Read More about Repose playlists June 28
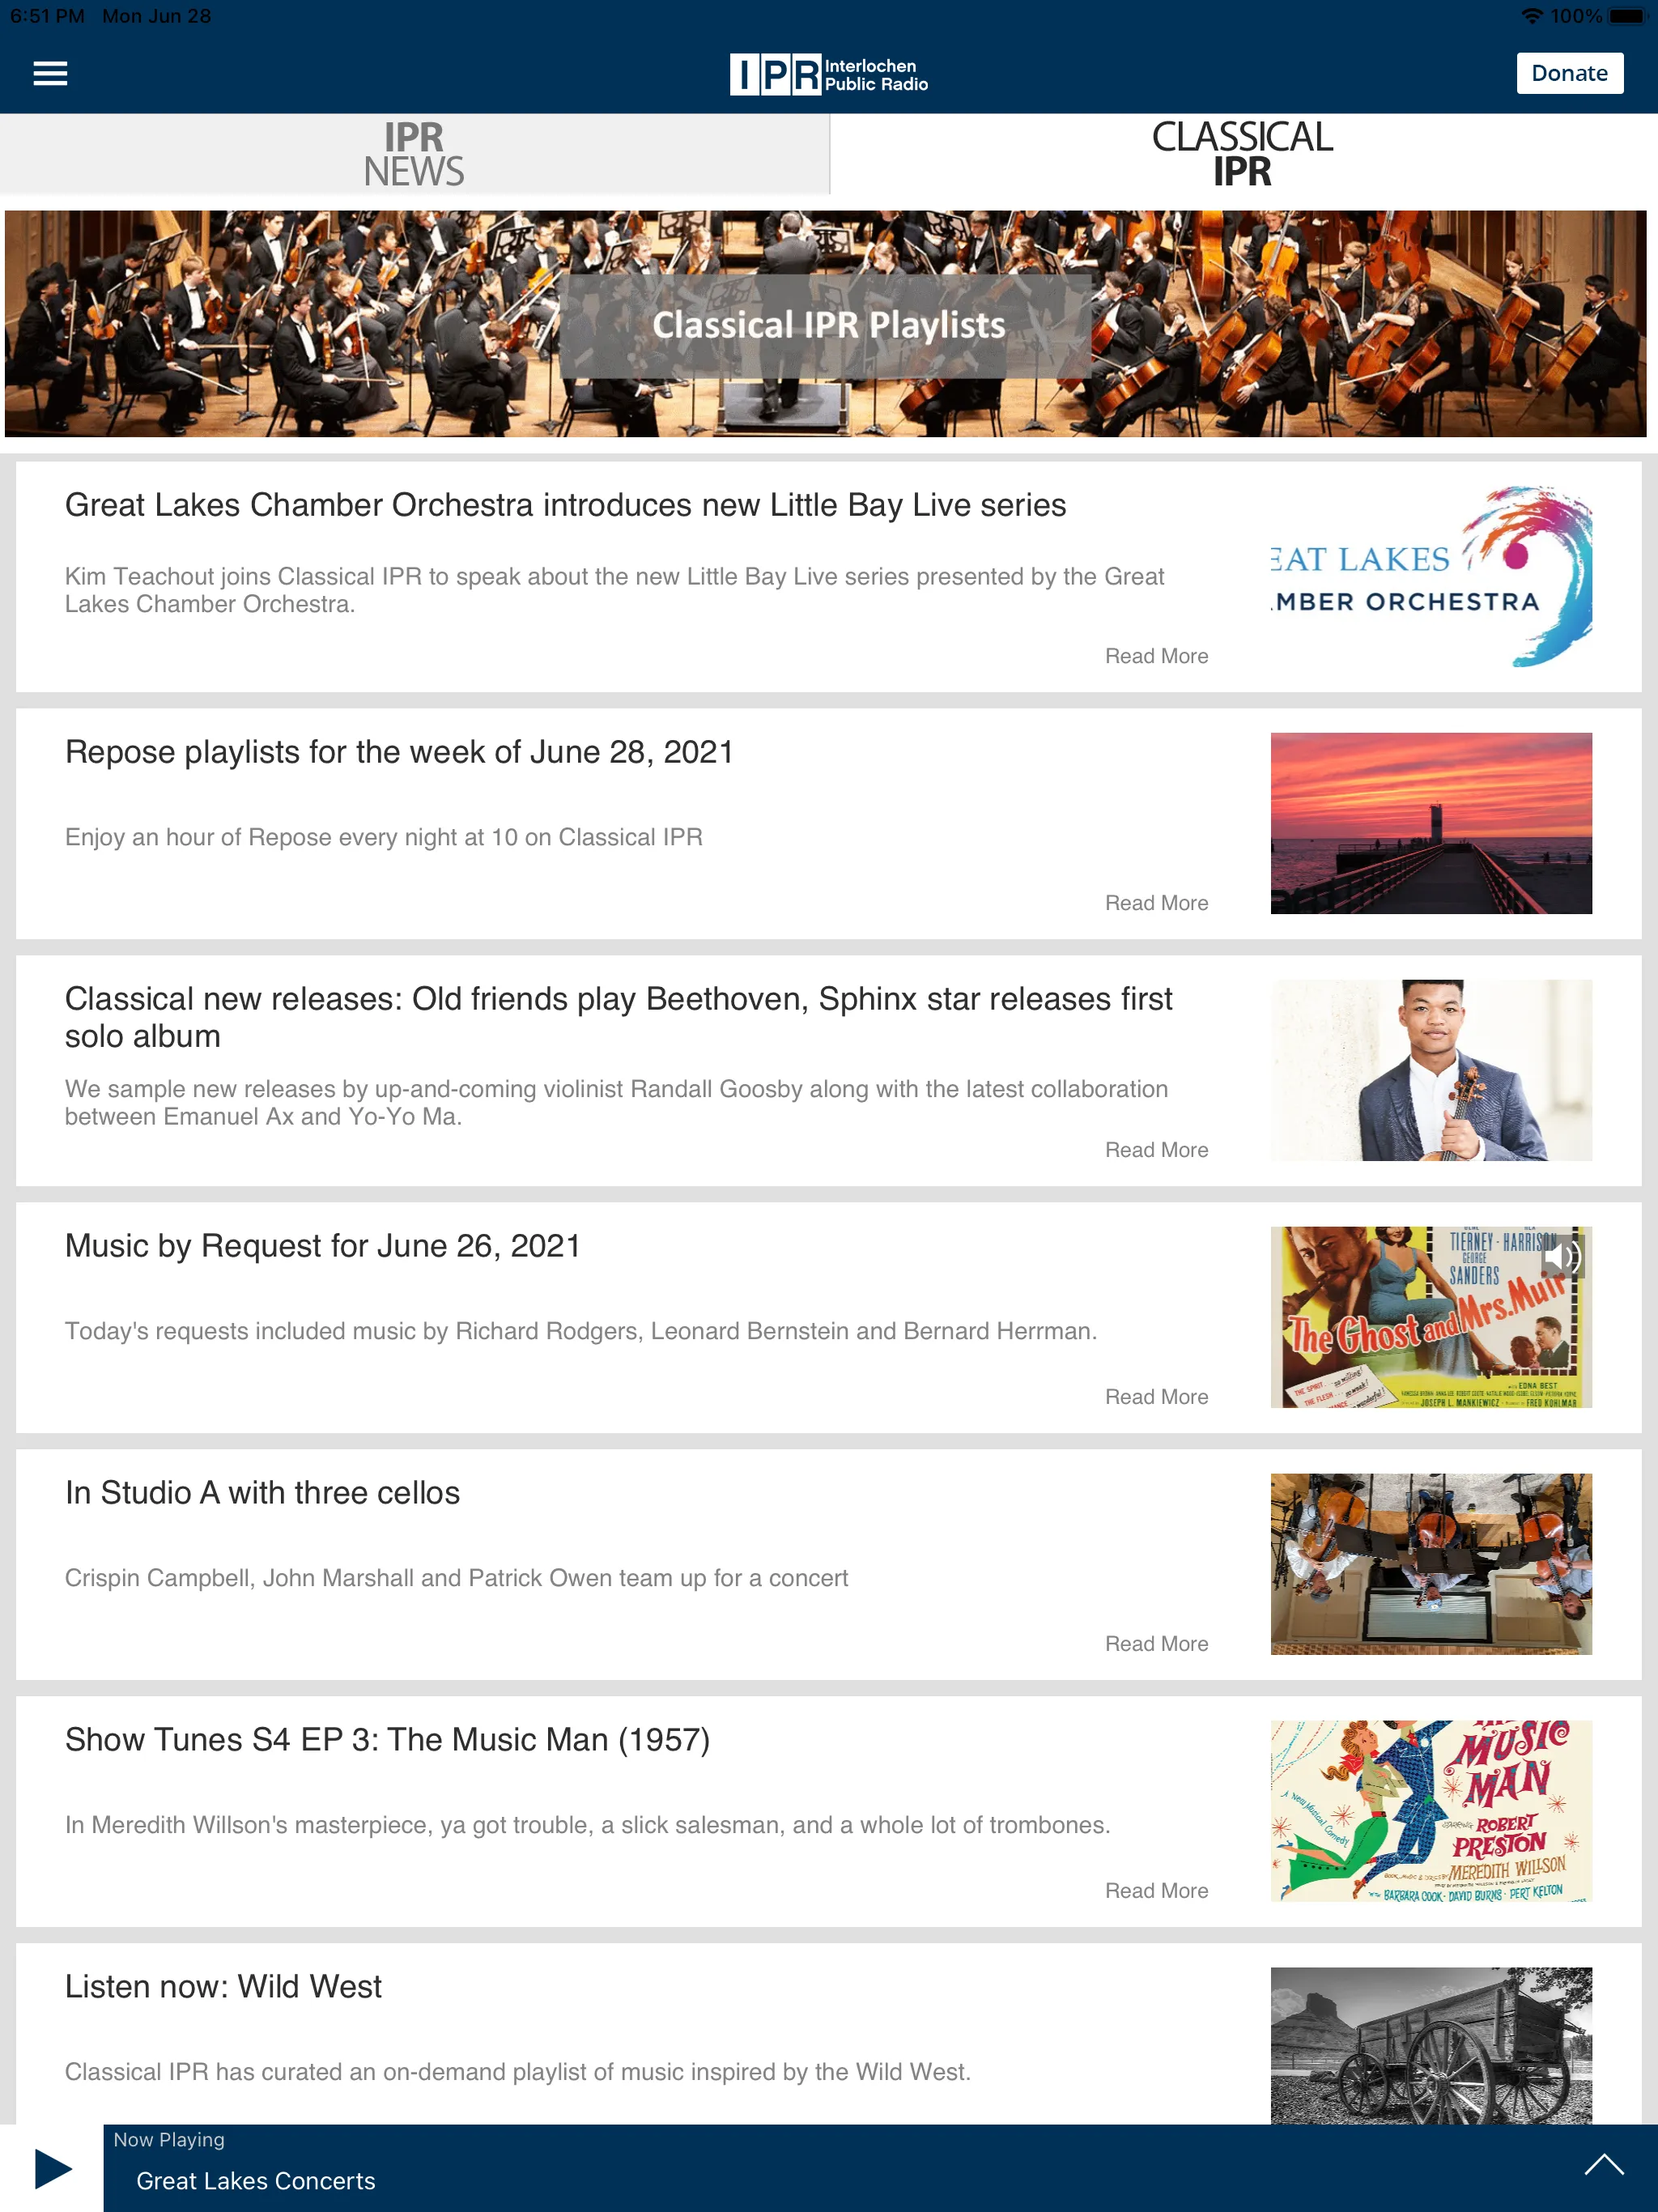 [1154, 902]
